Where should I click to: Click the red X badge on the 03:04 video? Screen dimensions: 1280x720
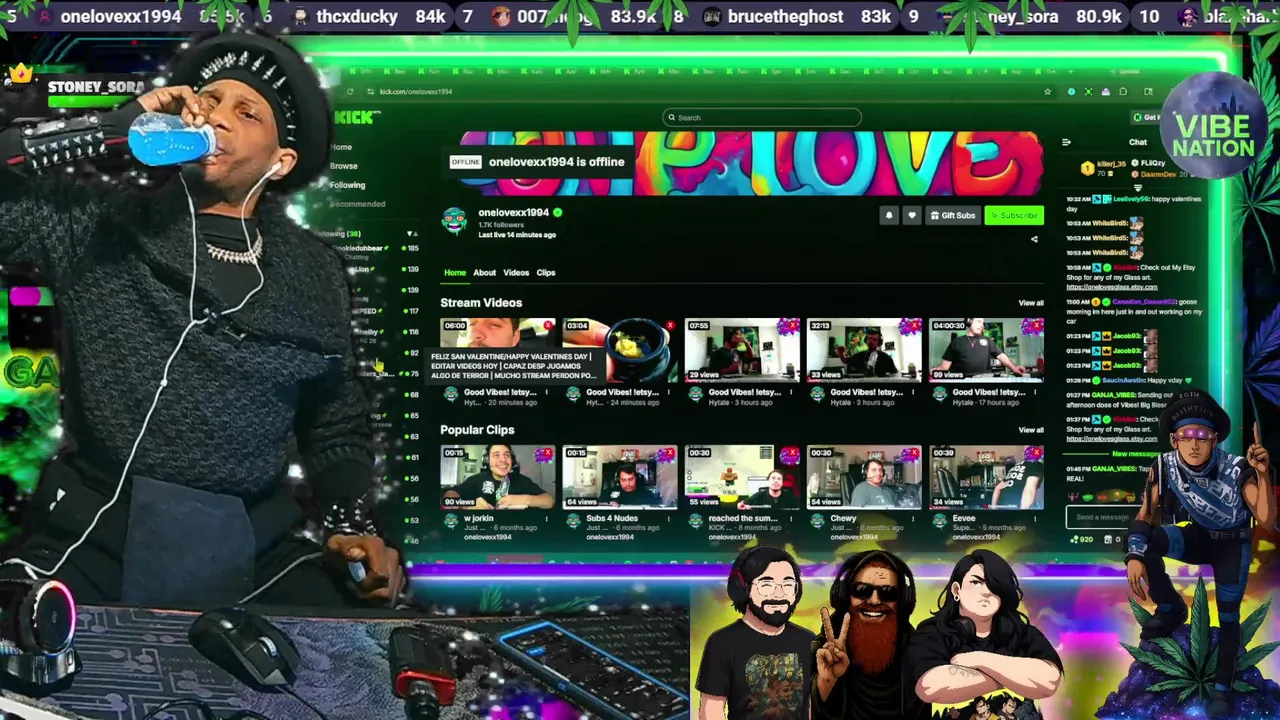click(669, 326)
